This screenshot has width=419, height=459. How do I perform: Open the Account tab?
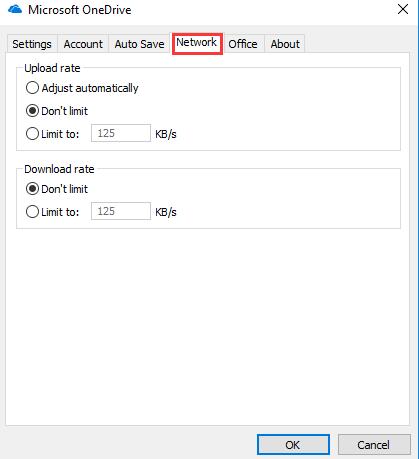(x=83, y=44)
